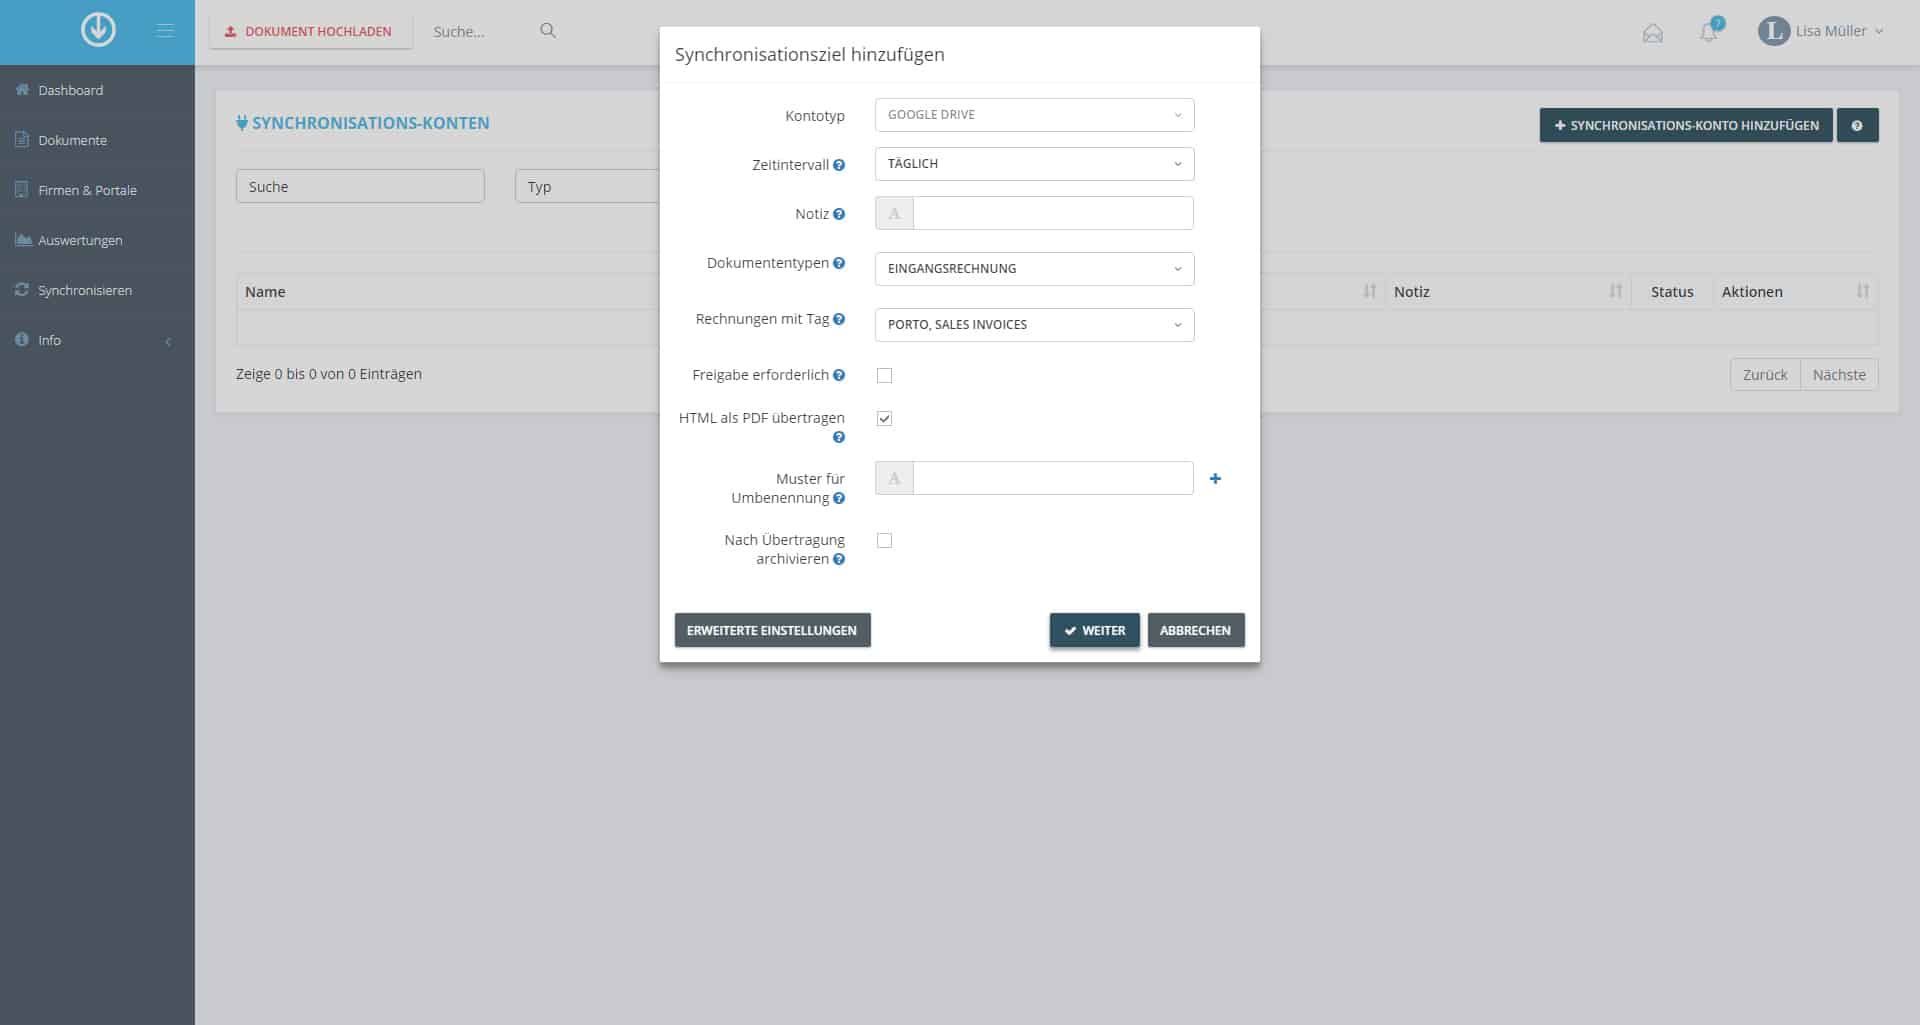This screenshot has height=1025, width=1920.
Task: Open the Dokumententypen Eingangsrechnung dropdown
Action: 1034,269
